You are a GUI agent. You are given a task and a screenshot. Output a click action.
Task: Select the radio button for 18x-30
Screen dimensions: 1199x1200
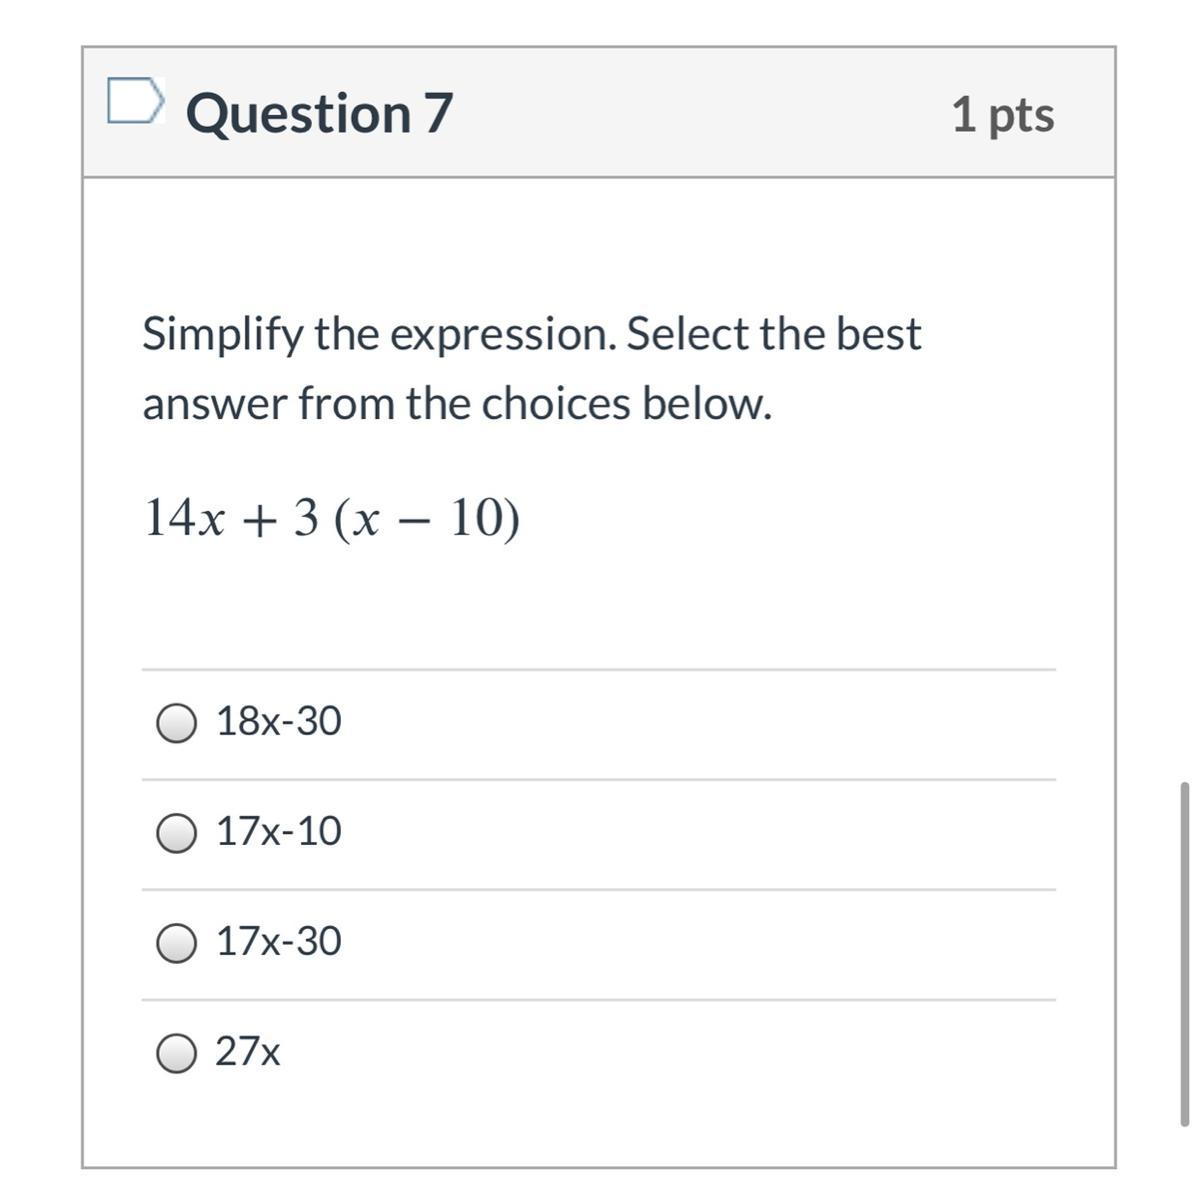[177, 723]
